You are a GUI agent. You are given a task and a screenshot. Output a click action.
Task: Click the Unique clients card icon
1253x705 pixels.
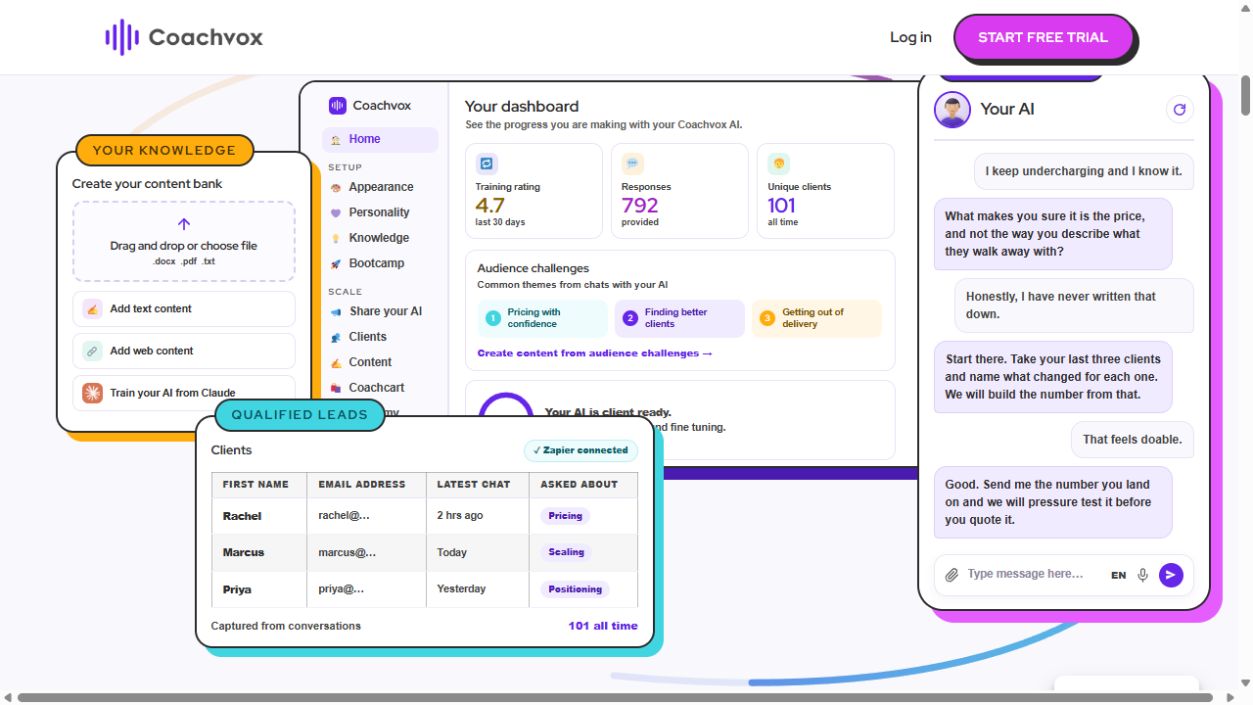pyautogui.click(x=779, y=163)
